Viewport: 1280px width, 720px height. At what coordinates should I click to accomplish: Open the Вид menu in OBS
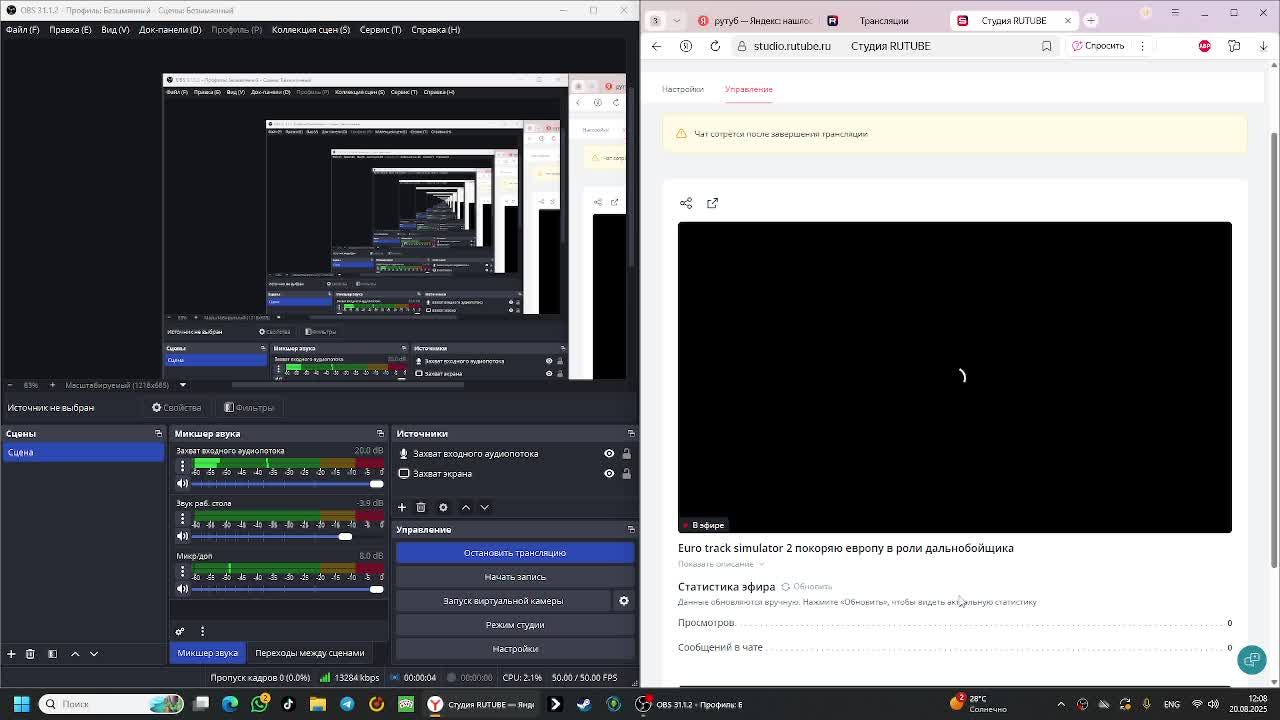coord(115,30)
